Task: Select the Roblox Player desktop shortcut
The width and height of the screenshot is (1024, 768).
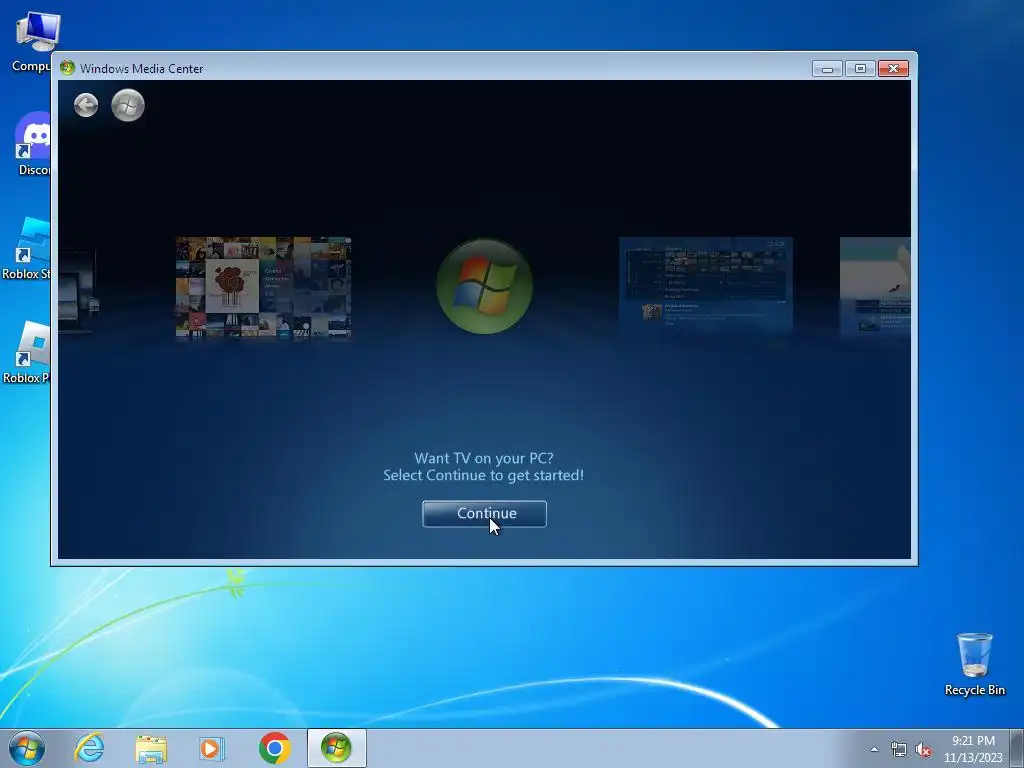Action: [x=26, y=353]
